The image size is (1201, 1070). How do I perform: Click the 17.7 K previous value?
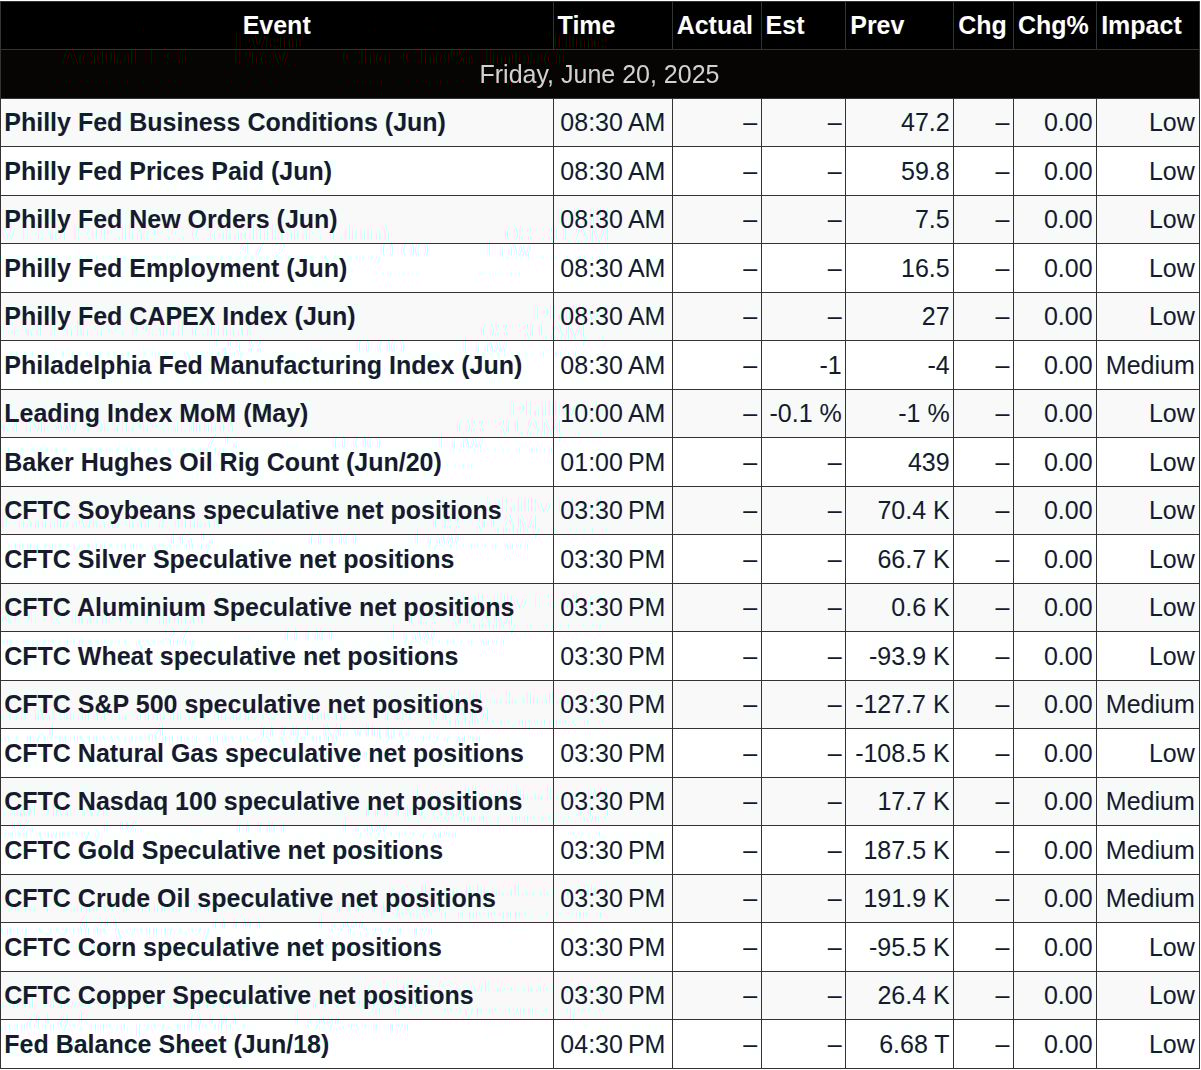point(914,802)
